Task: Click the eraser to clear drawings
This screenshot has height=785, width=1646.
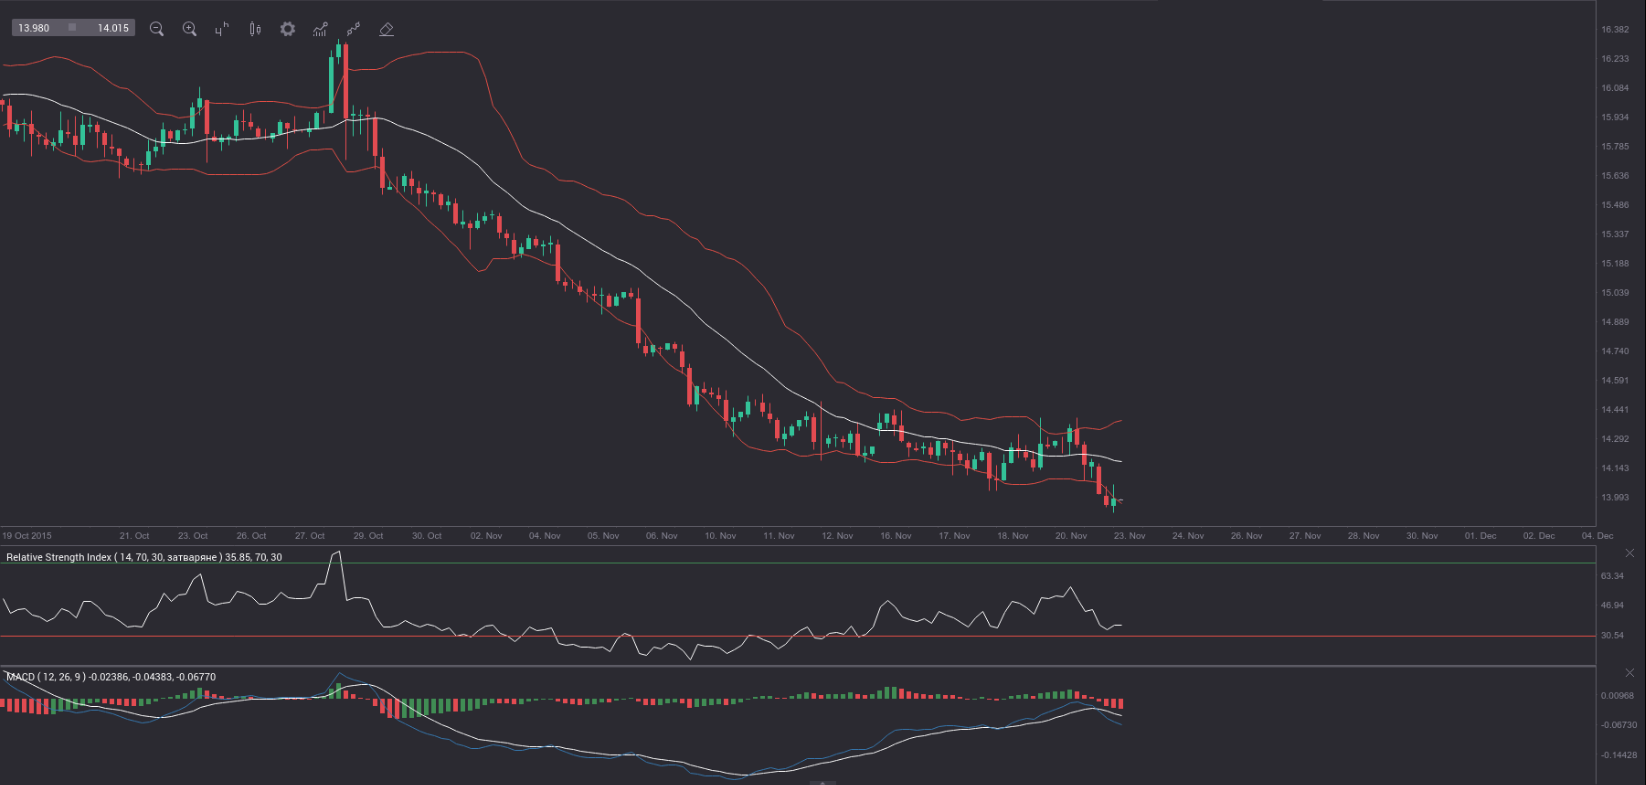Action: (x=386, y=29)
